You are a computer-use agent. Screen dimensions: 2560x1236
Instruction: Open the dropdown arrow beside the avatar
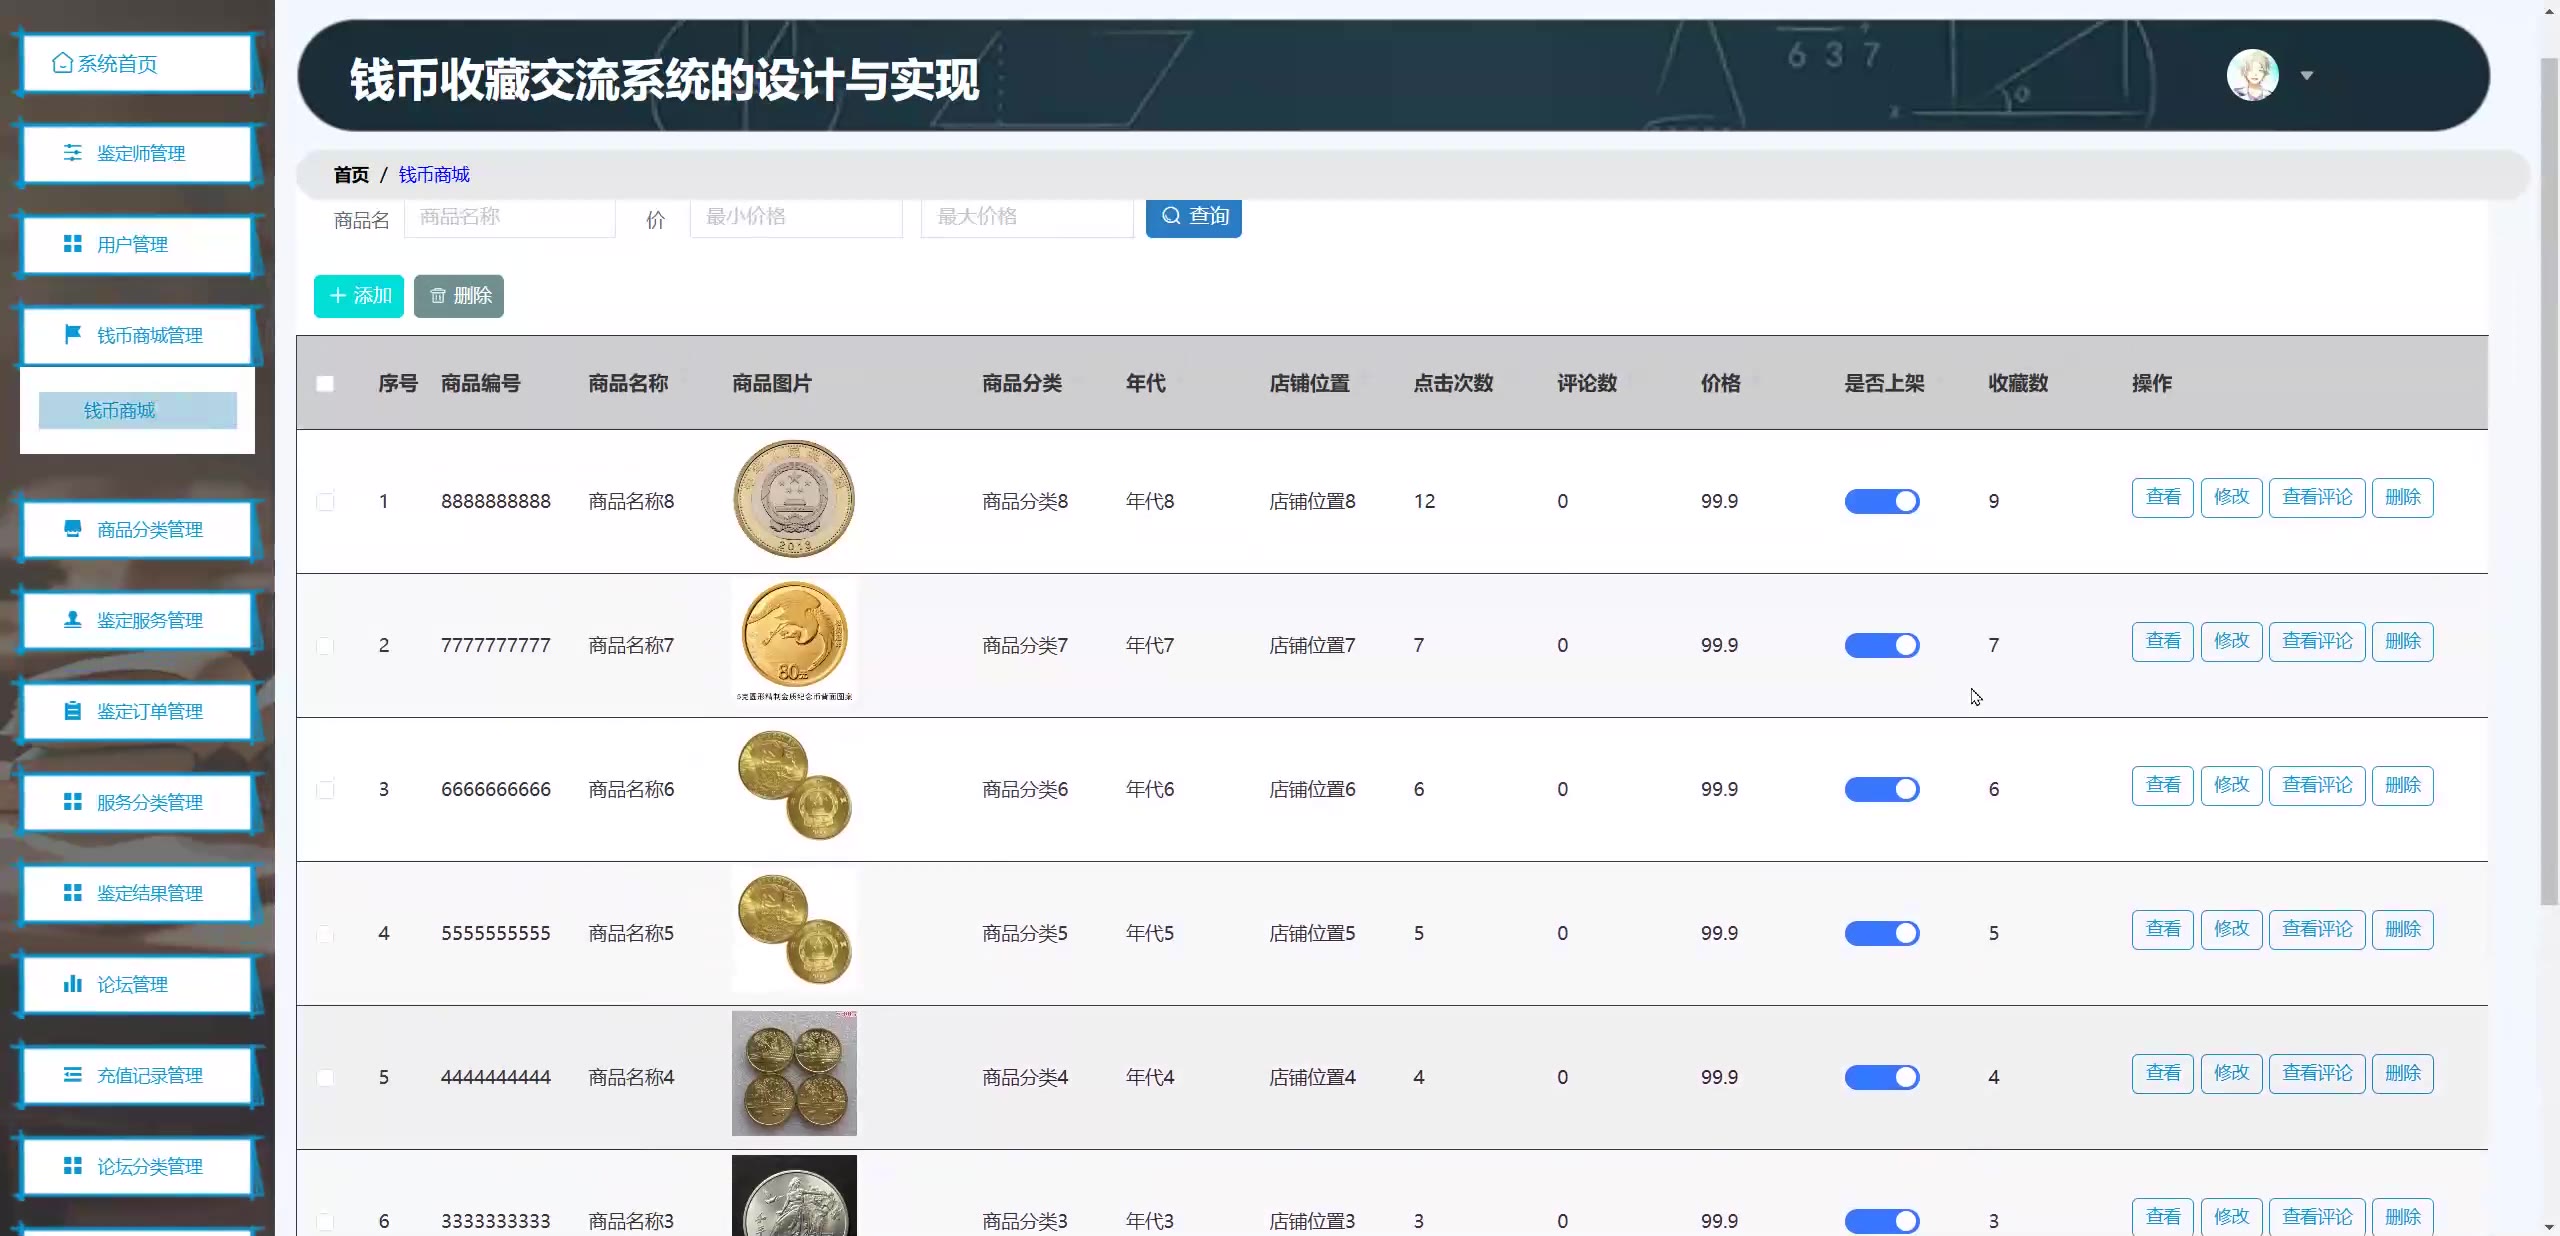coord(2306,76)
